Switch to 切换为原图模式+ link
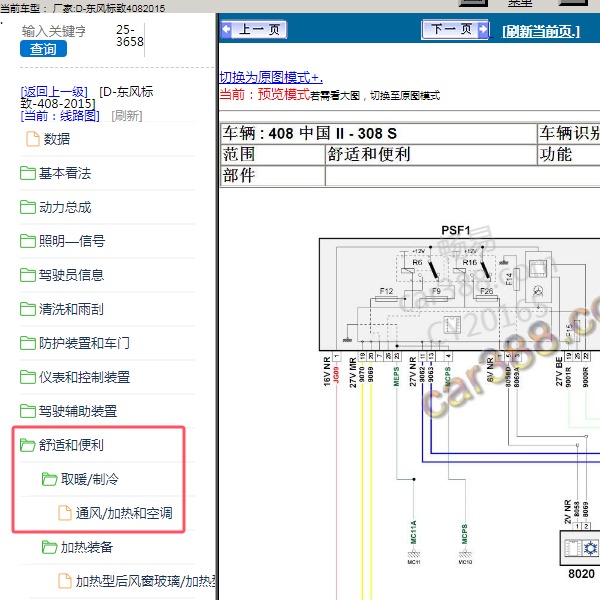Image resolution: width=600 pixels, height=600 pixels. [271, 77]
